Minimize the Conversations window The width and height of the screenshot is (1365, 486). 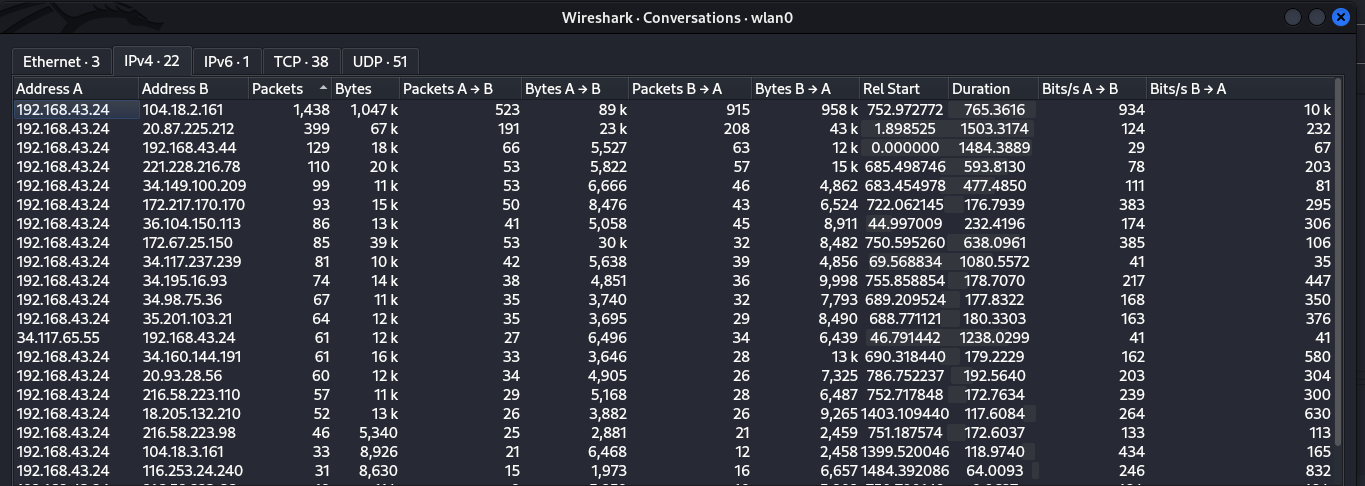point(1294,17)
